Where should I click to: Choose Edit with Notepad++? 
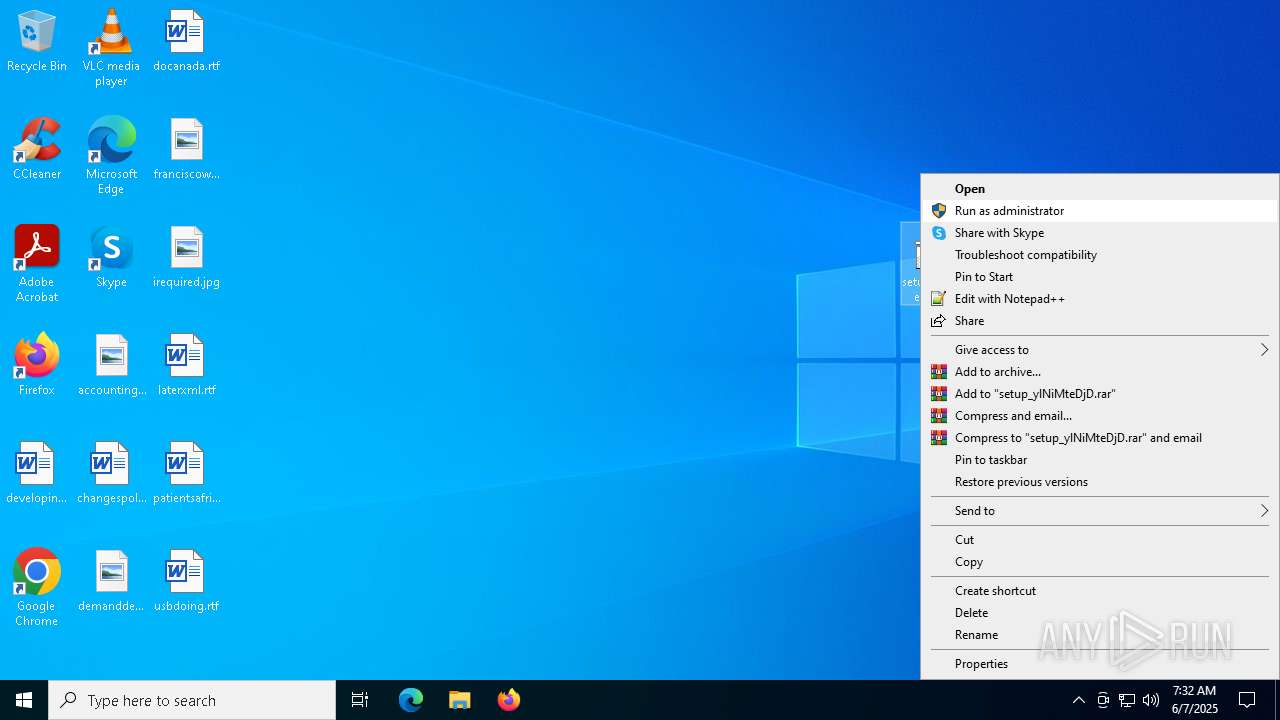(1100, 299)
